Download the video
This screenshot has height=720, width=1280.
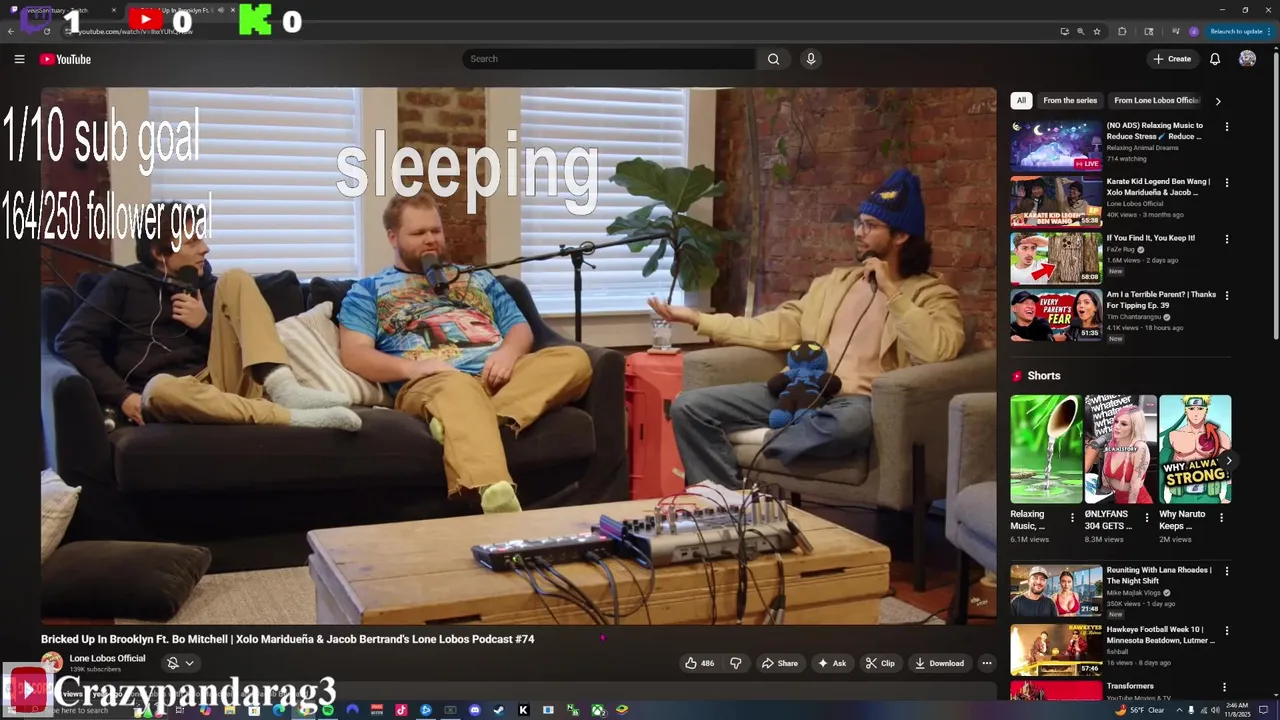pyautogui.click(x=939, y=663)
